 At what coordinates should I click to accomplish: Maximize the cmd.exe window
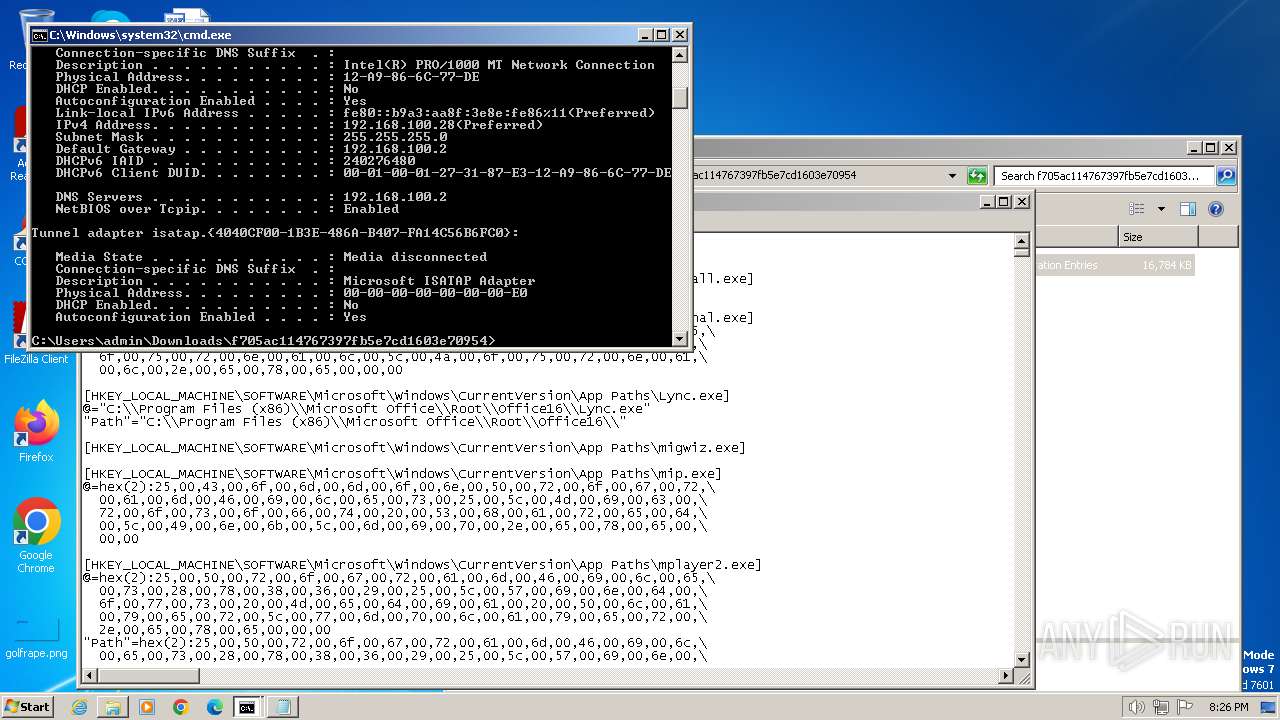point(661,35)
